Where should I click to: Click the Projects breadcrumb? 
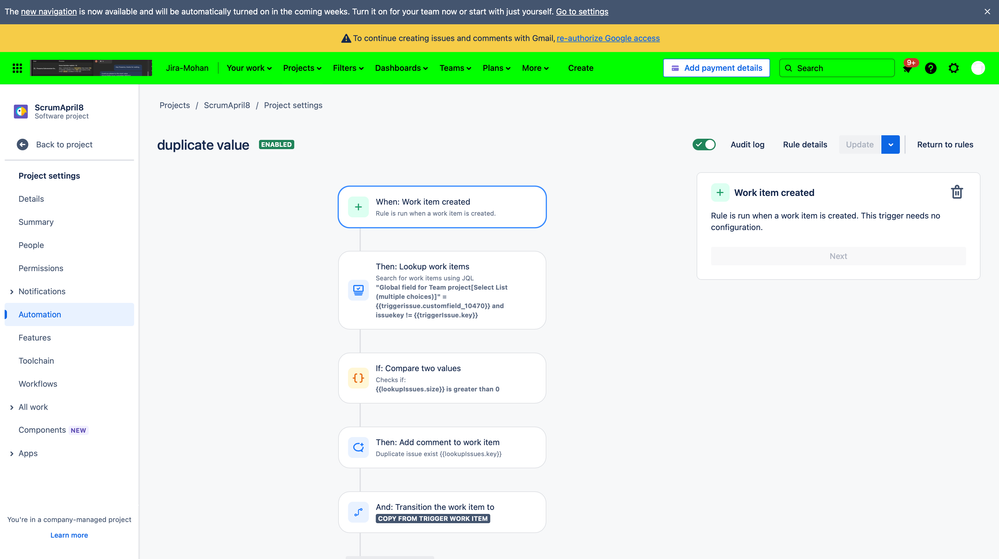(x=175, y=105)
